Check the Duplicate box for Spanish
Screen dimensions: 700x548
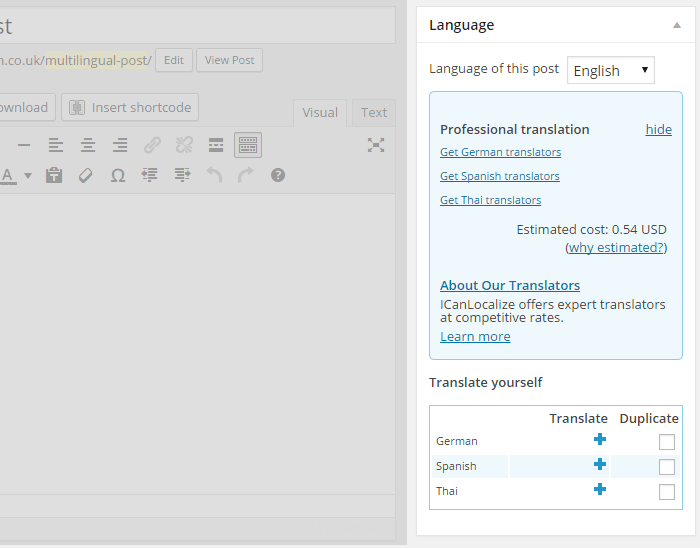tap(667, 467)
